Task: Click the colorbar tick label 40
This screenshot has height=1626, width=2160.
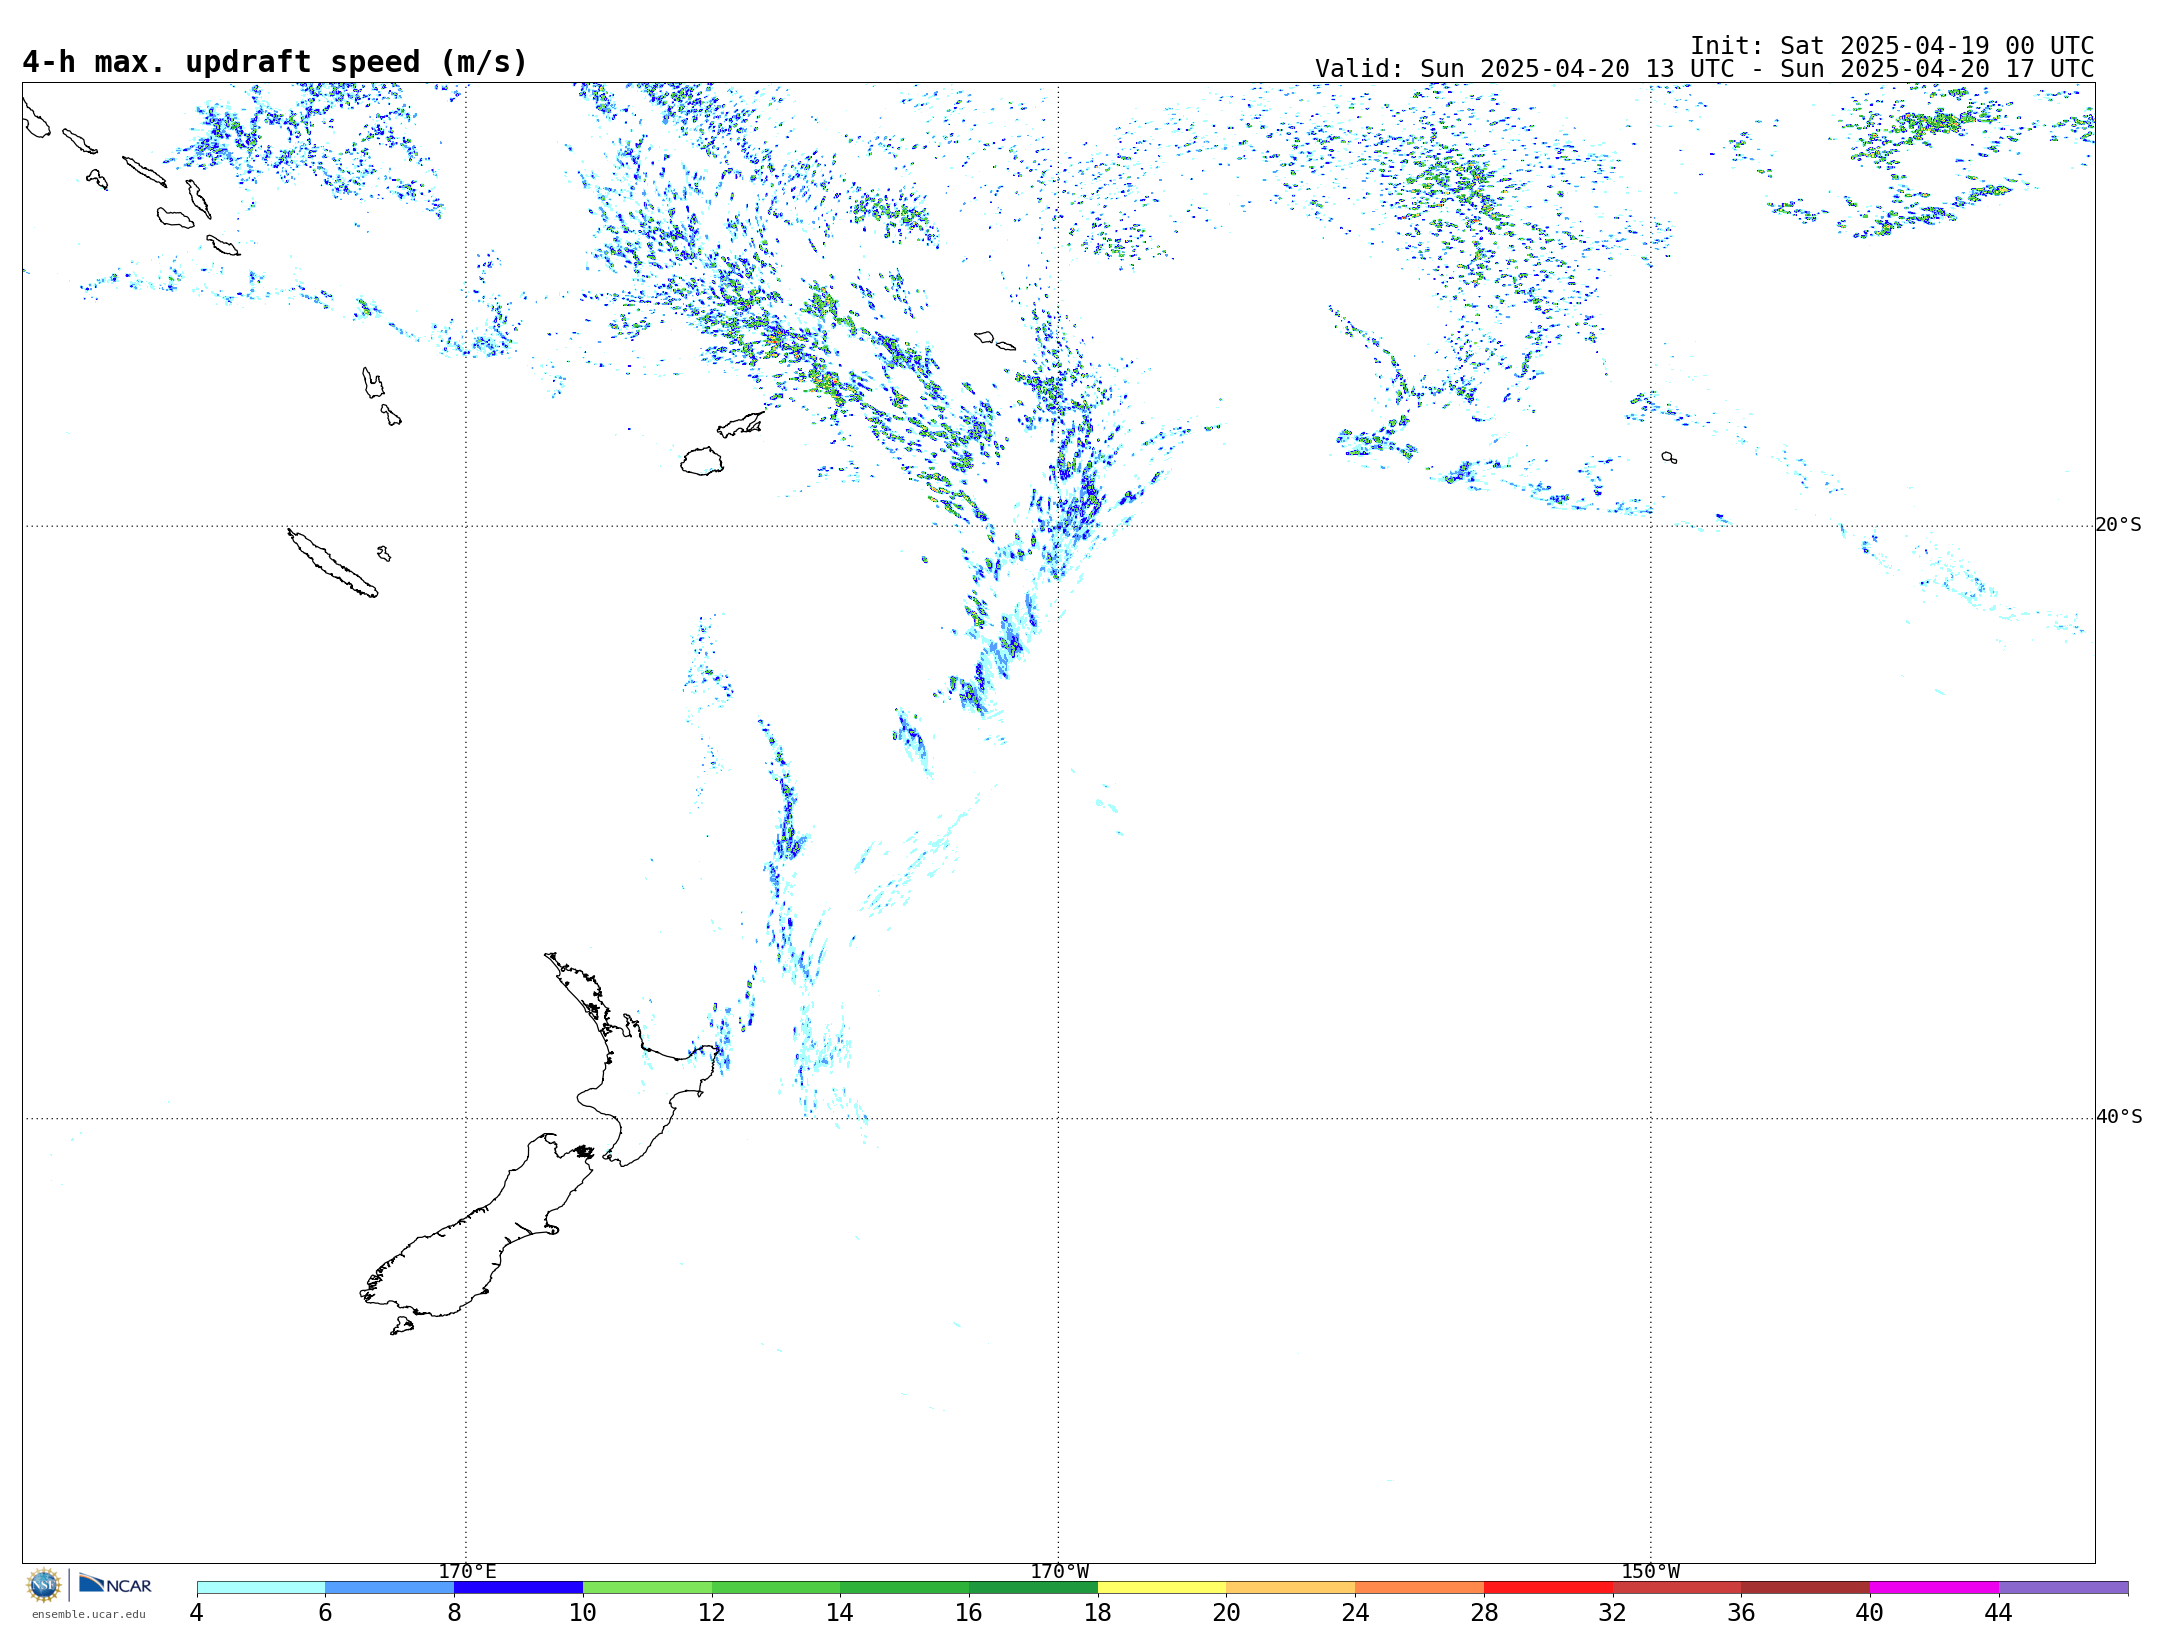Action: pyautogui.click(x=1870, y=1612)
